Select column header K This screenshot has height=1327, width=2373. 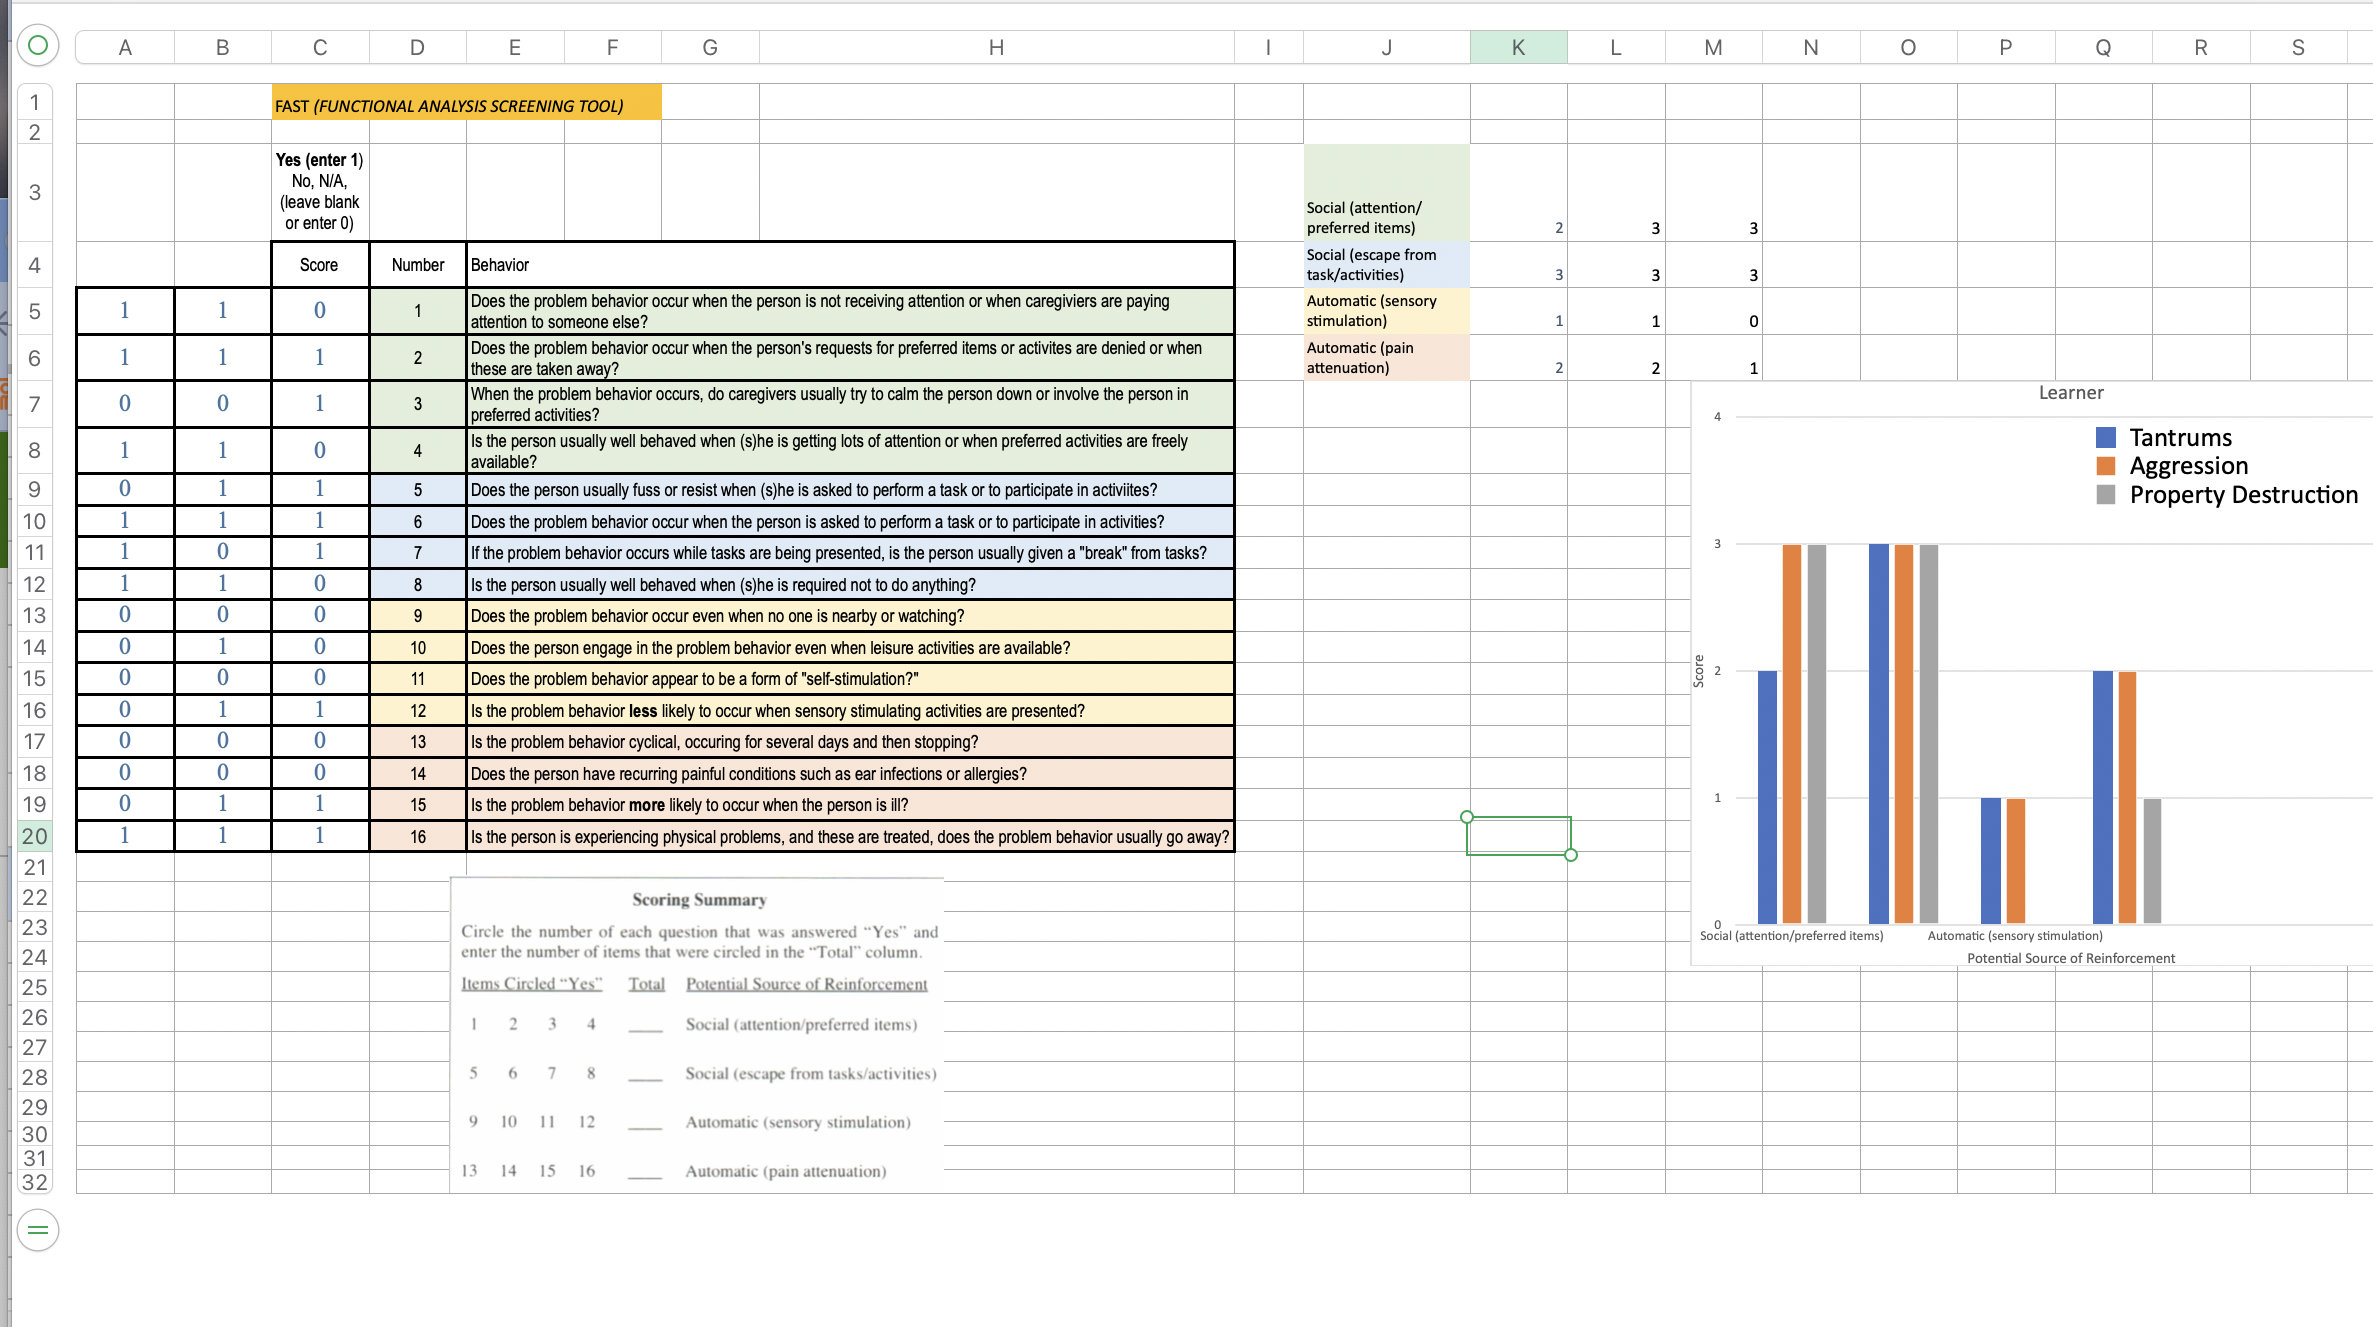coord(1518,46)
